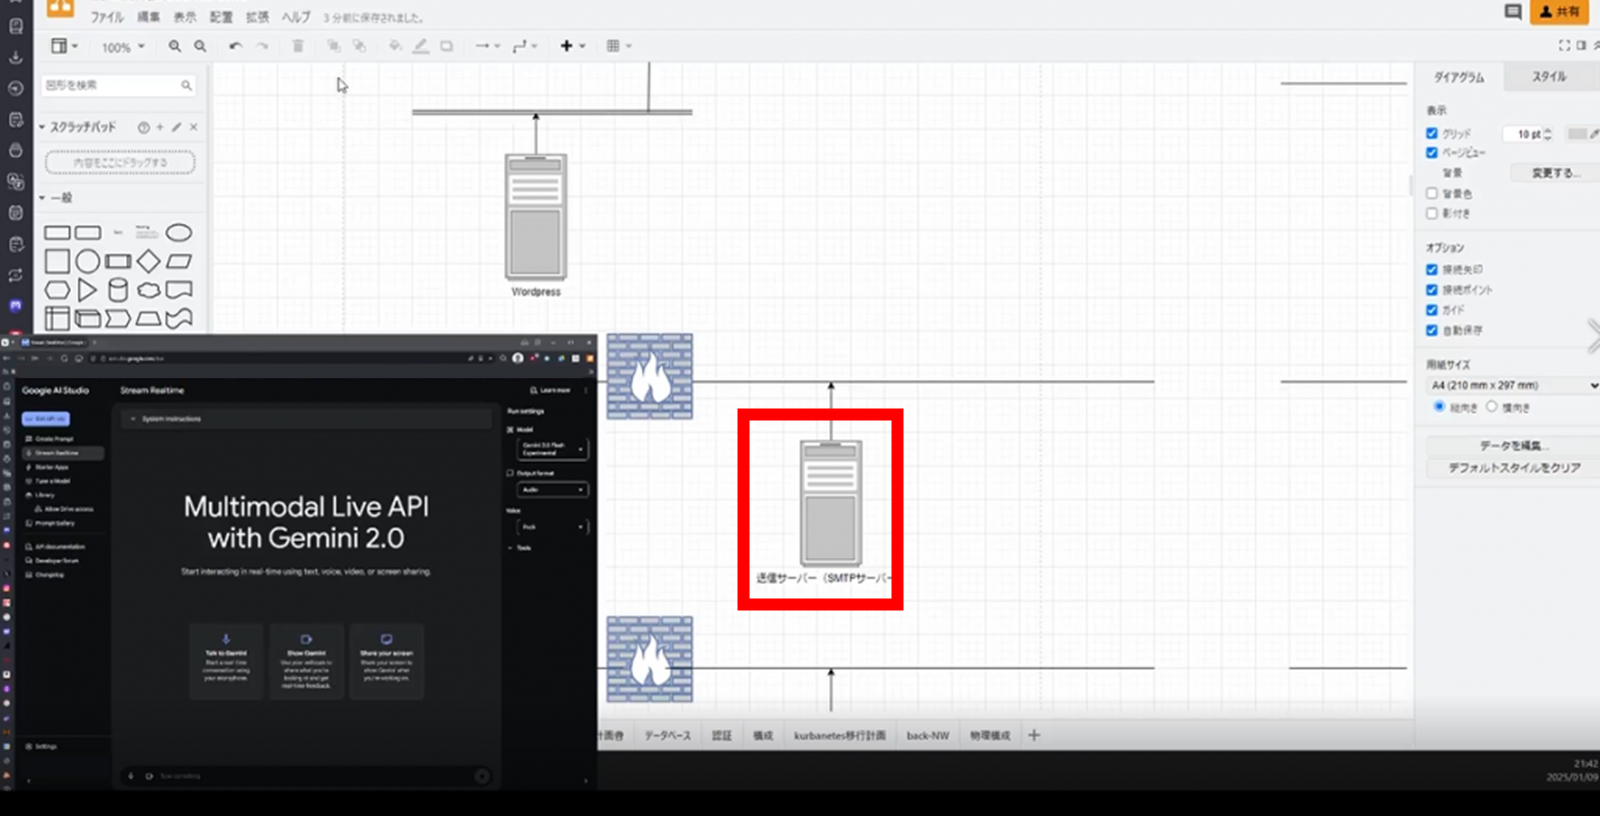Open the view layout dropdown in toolbar
Screen dimensions: 1600x816
pyautogui.click(x=64, y=46)
